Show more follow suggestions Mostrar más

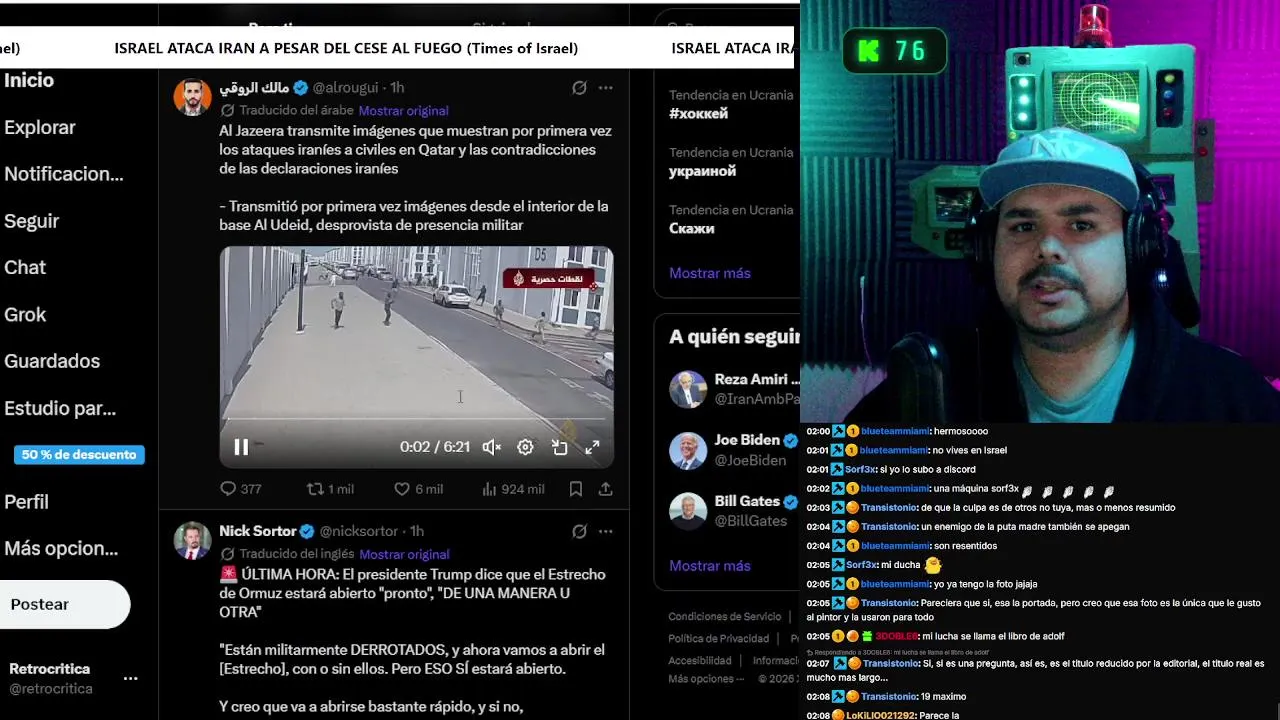[x=710, y=566]
